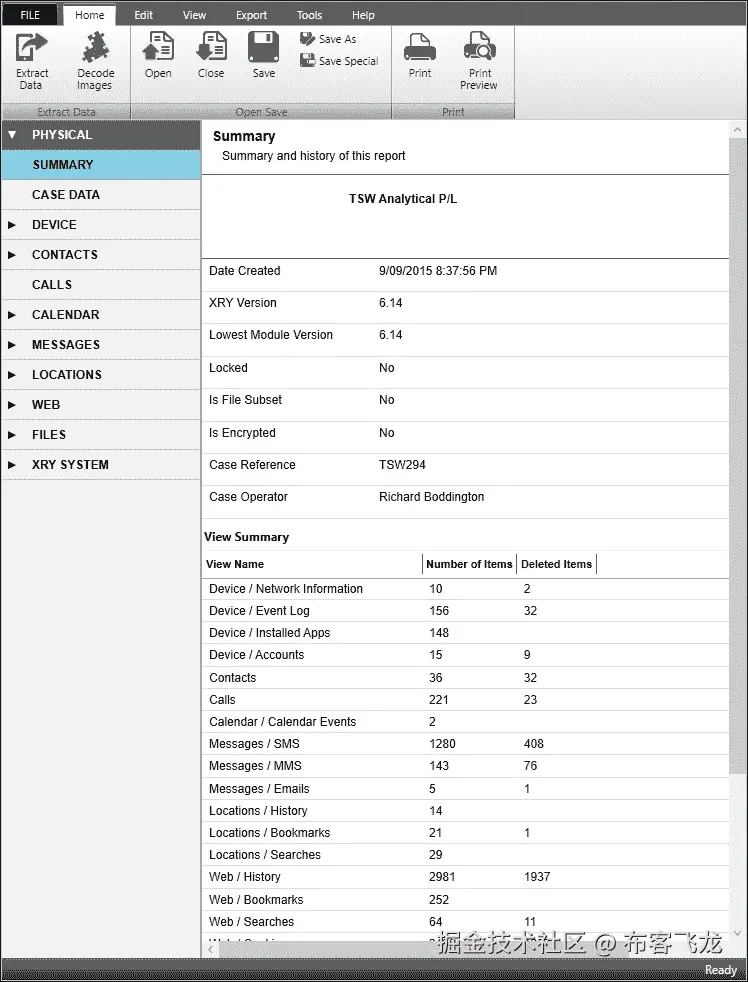Open the Help ribbon tab

(x=363, y=15)
